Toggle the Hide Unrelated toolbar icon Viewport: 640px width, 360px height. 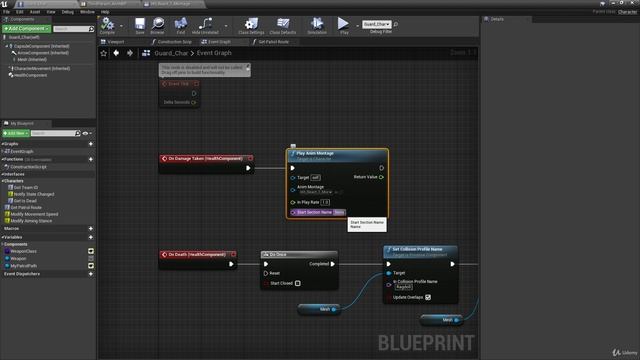[205, 24]
